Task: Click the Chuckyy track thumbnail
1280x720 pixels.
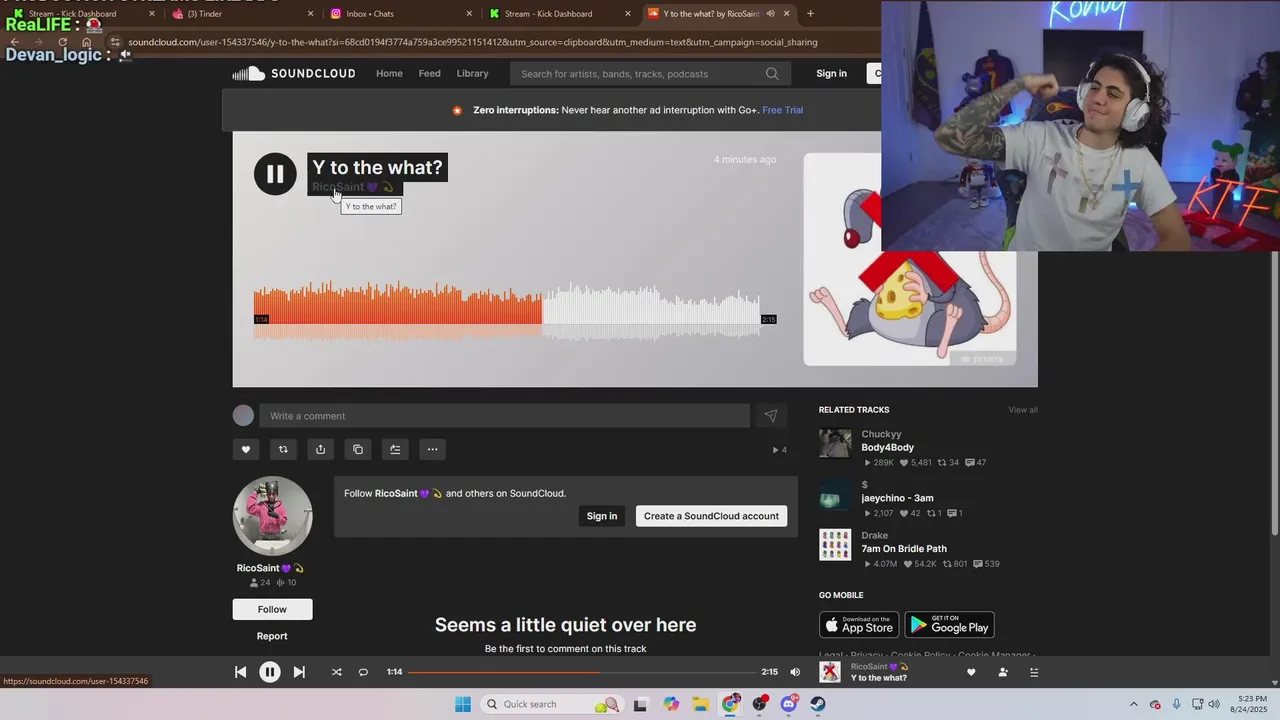Action: point(835,445)
